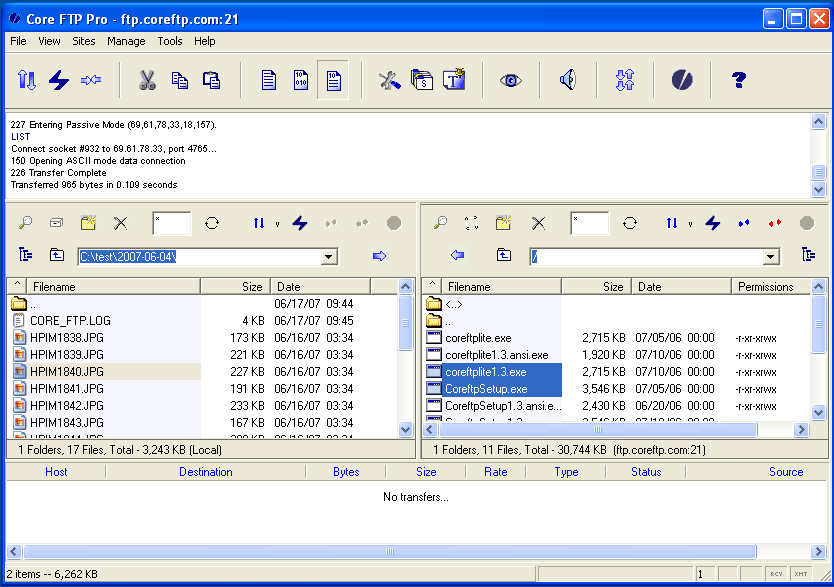834x587 pixels.
Task: Click the Site Manager connect icon
Action: coord(27,81)
